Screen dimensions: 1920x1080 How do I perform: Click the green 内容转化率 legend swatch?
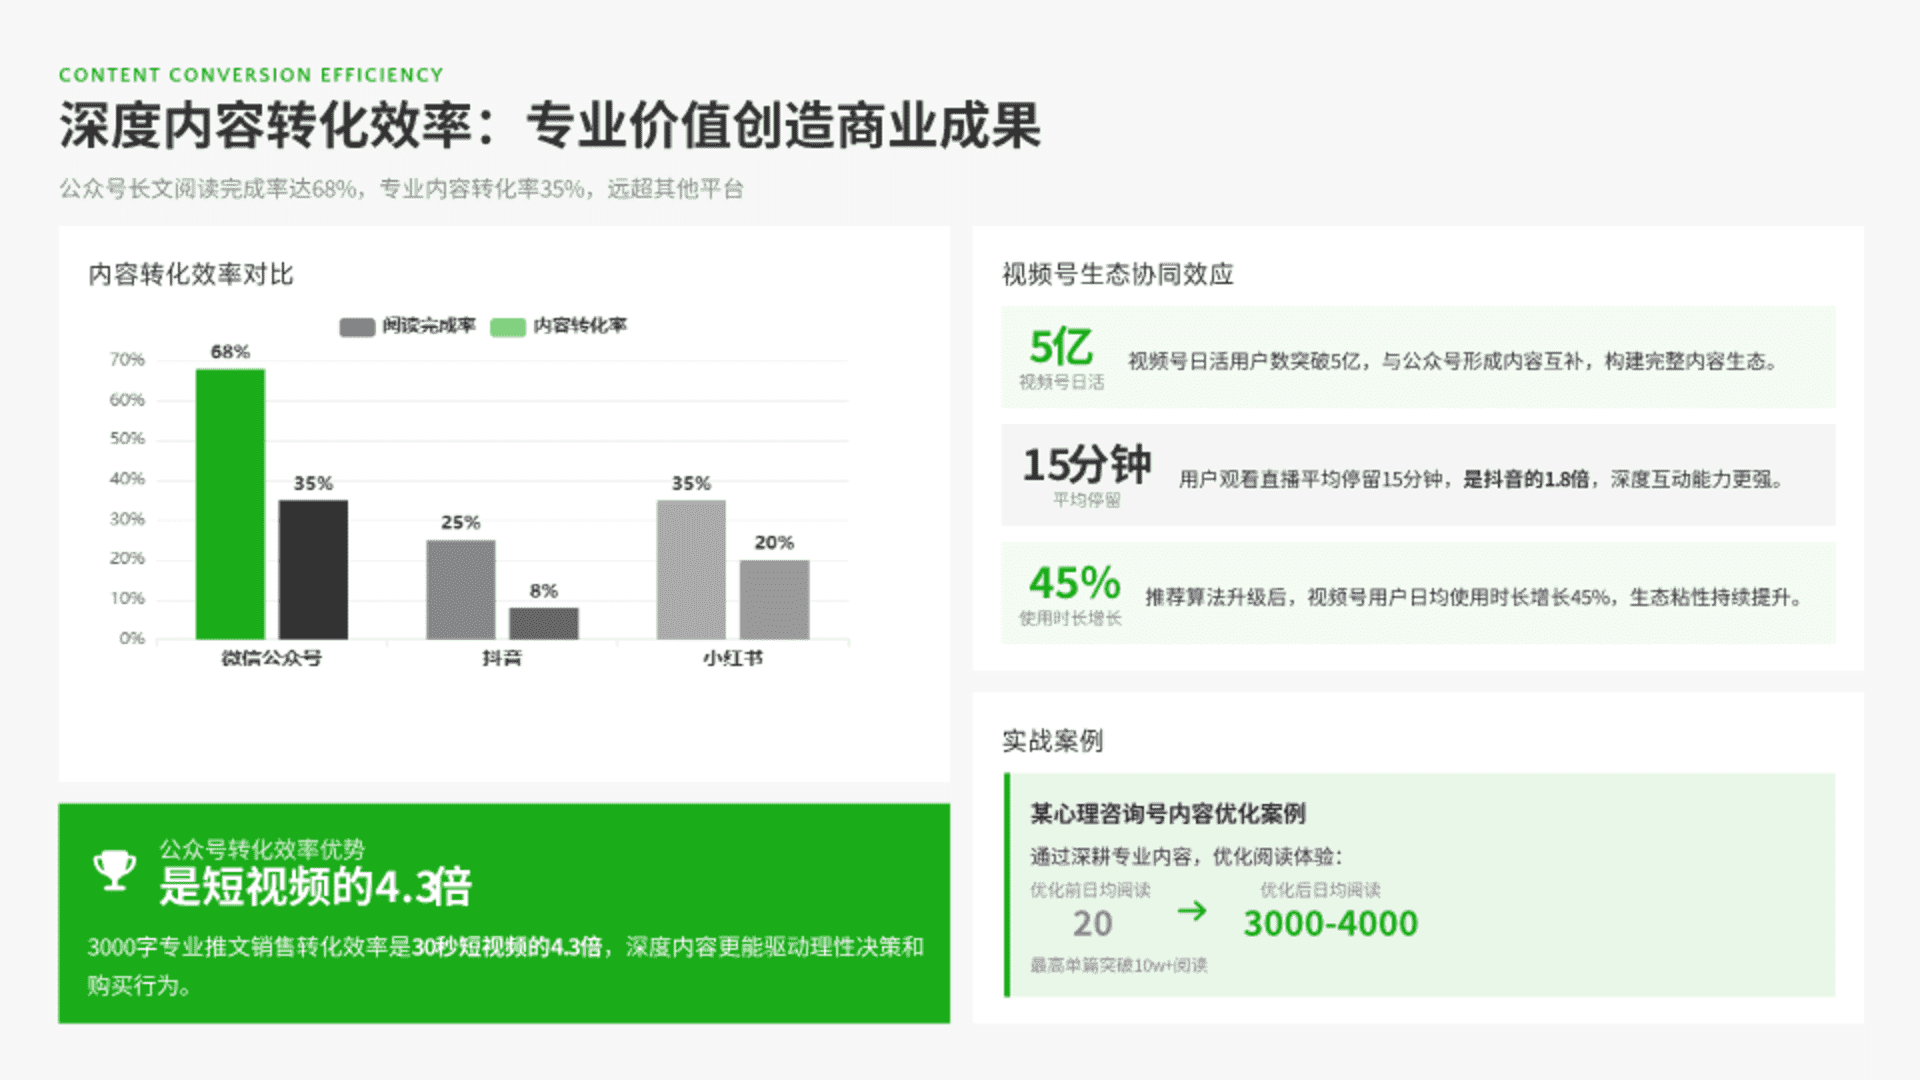508,327
